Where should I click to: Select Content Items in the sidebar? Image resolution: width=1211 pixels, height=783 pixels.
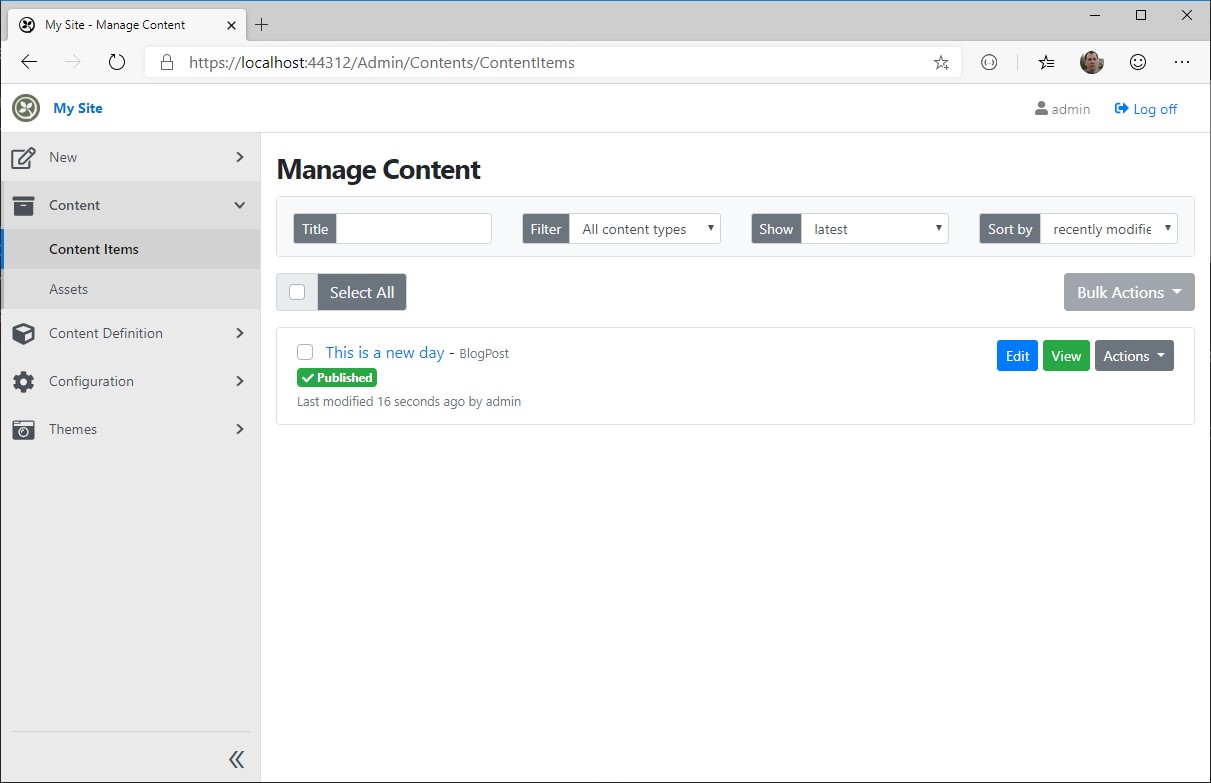(x=93, y=248)
